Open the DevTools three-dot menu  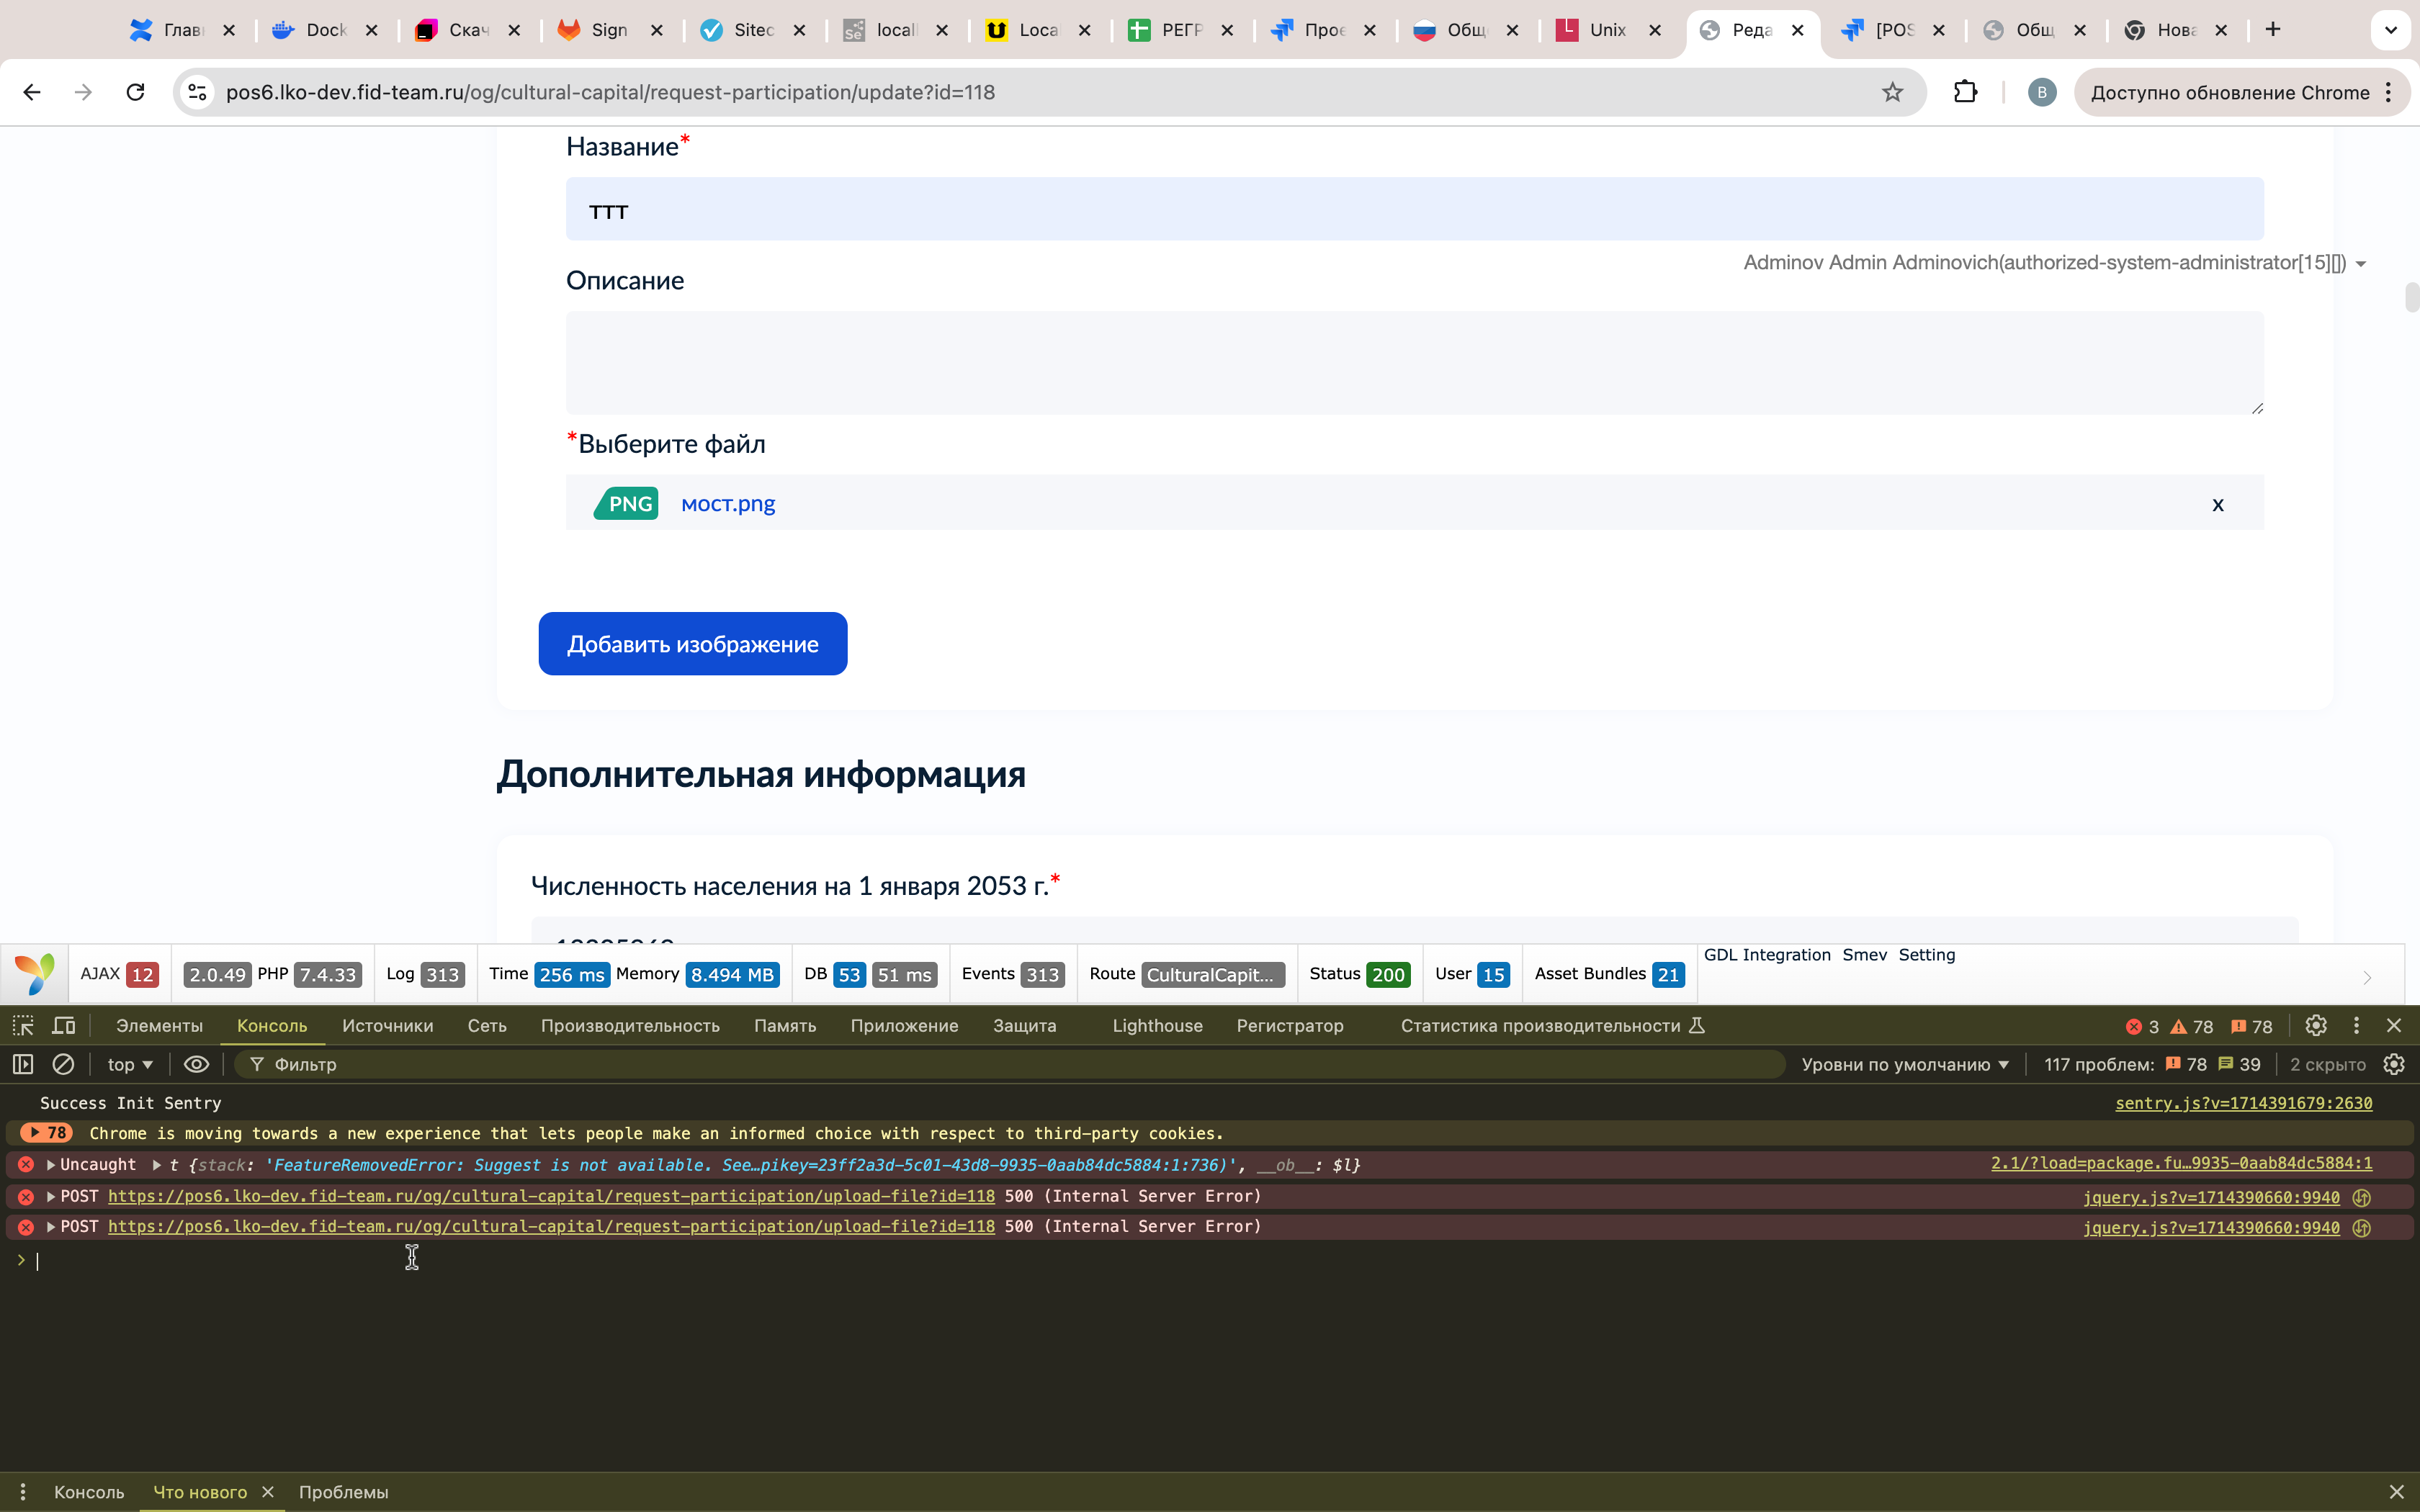coord(2356,1025)
